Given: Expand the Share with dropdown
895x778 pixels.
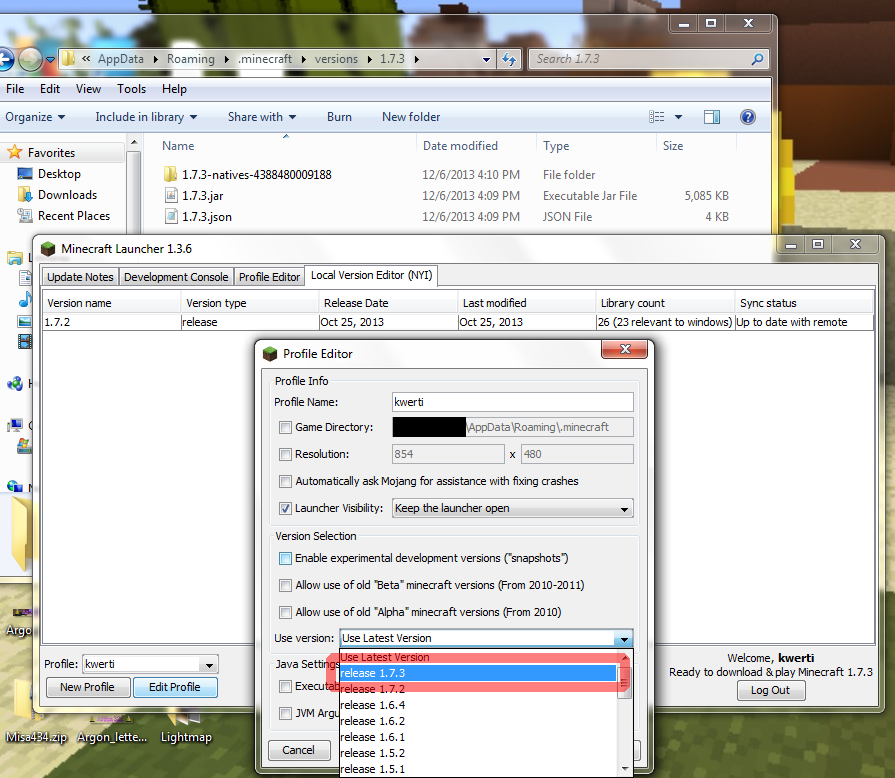Looking at the screenshot, I should coord(262,117).
